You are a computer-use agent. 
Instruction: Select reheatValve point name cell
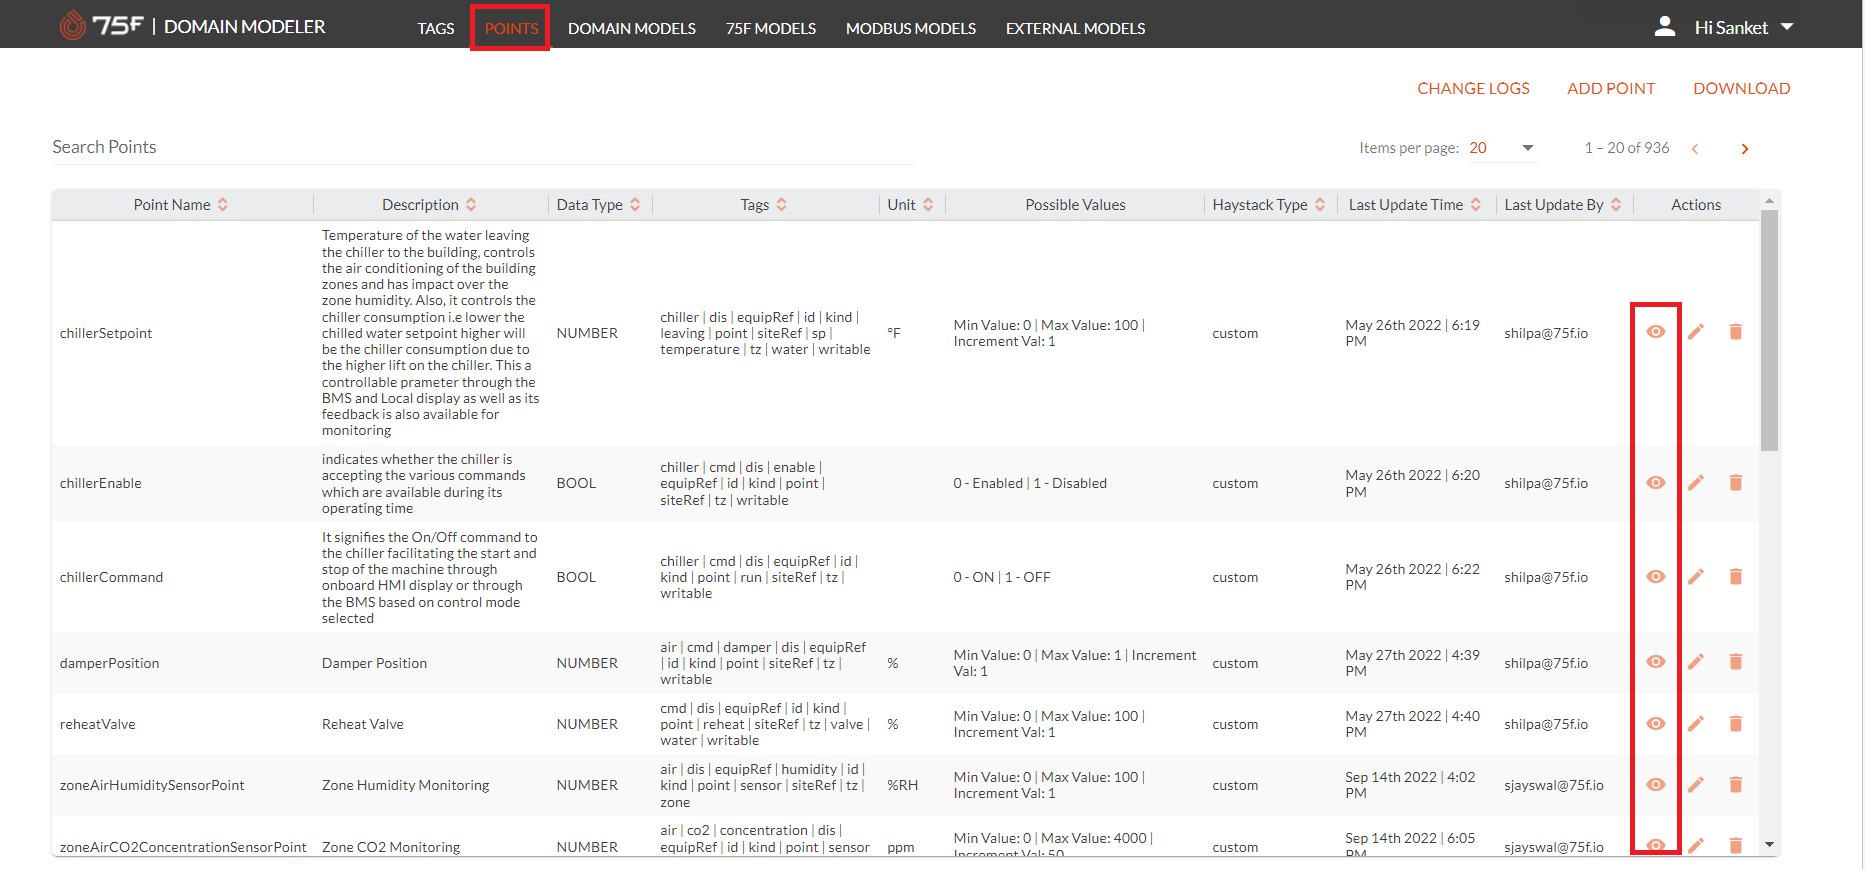[98, 724]
